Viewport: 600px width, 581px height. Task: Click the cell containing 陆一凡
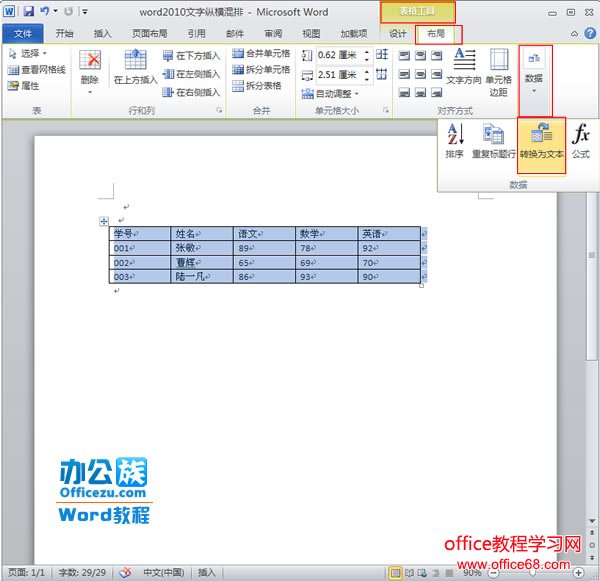(202, 276)
